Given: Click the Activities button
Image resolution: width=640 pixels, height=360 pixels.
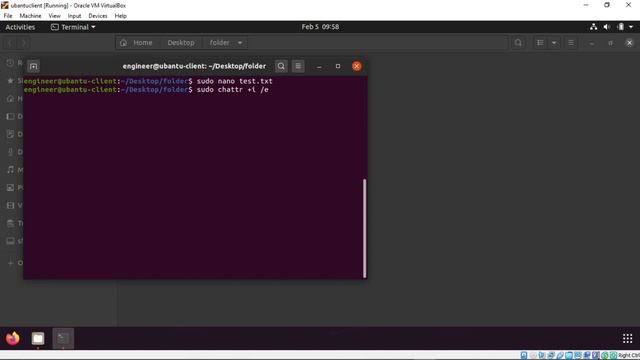Looking at the screenshot, I should click(x=20, y=27).
